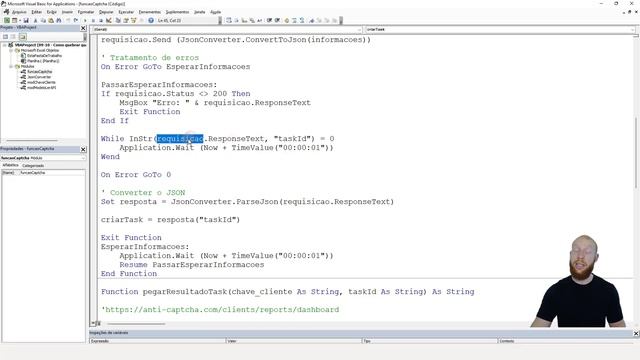
Task: Indent code with the Indent icon
Action: click(x=269, y=20)
